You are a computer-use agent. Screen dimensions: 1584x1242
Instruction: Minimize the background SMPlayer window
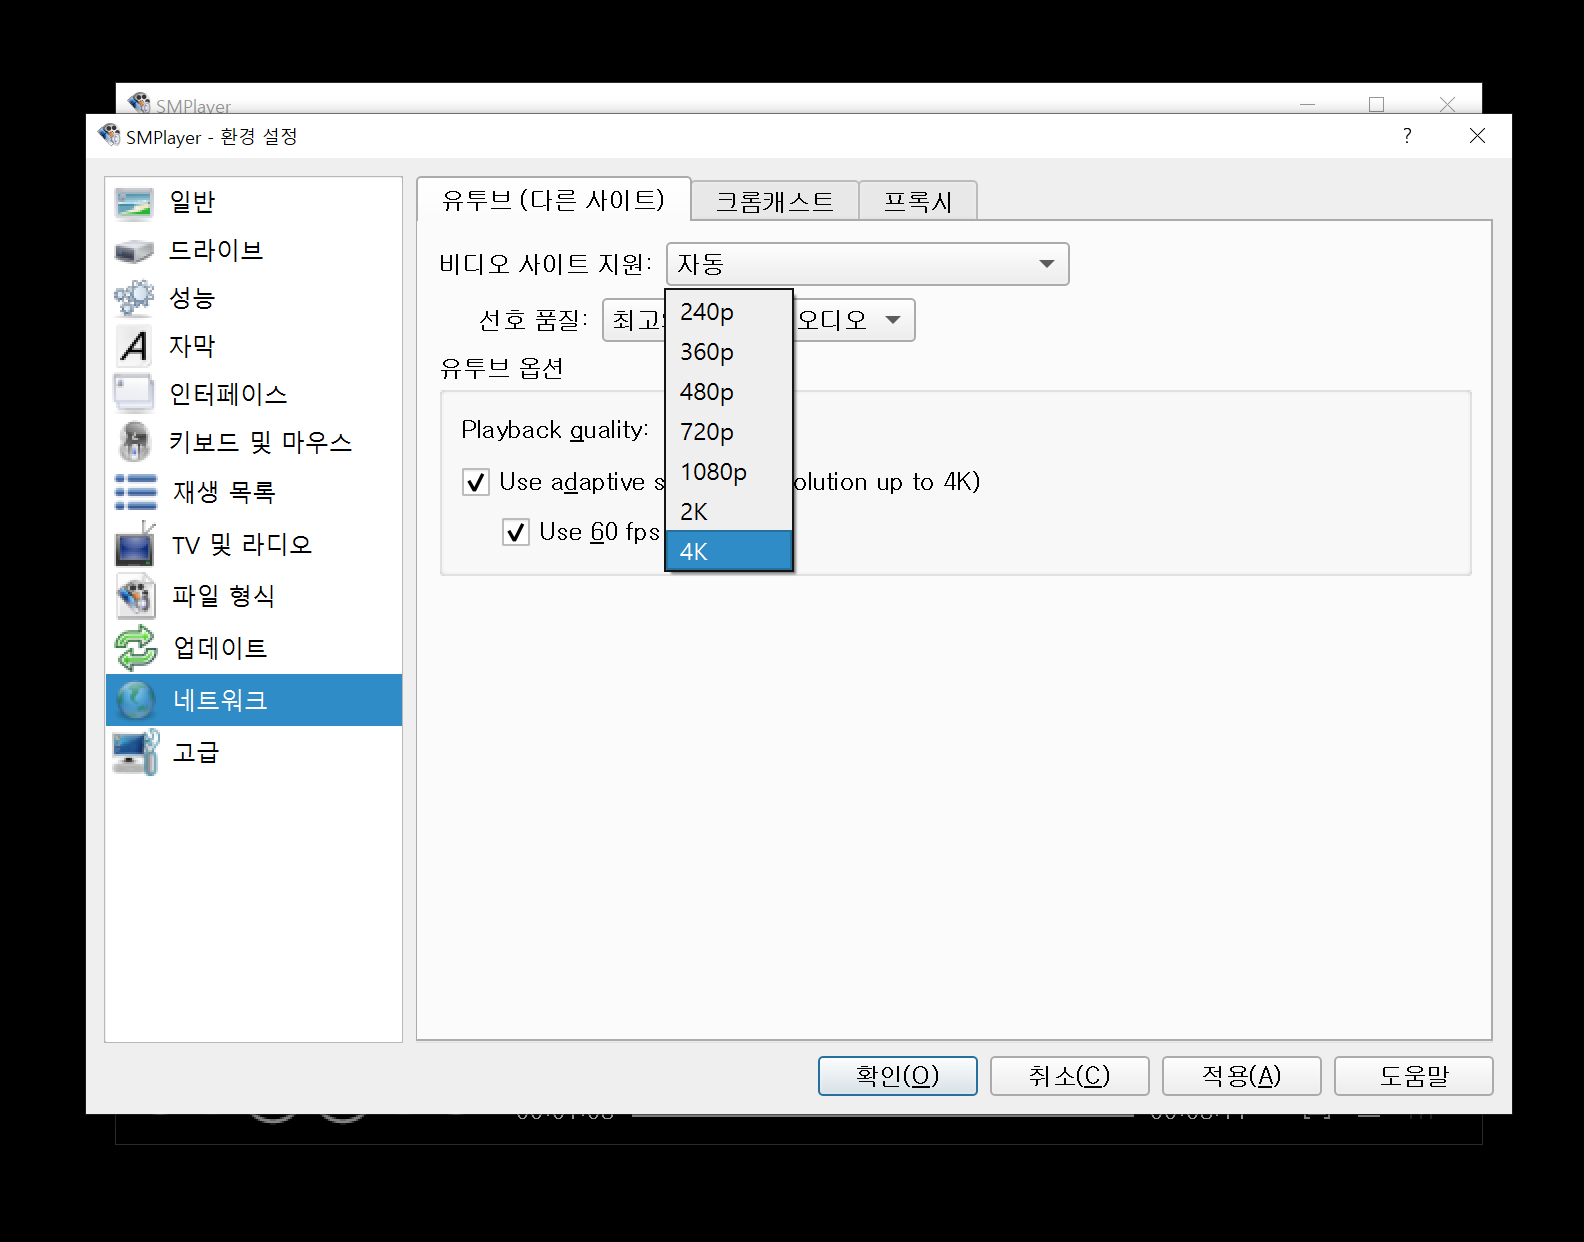[x=1307, y=104]
